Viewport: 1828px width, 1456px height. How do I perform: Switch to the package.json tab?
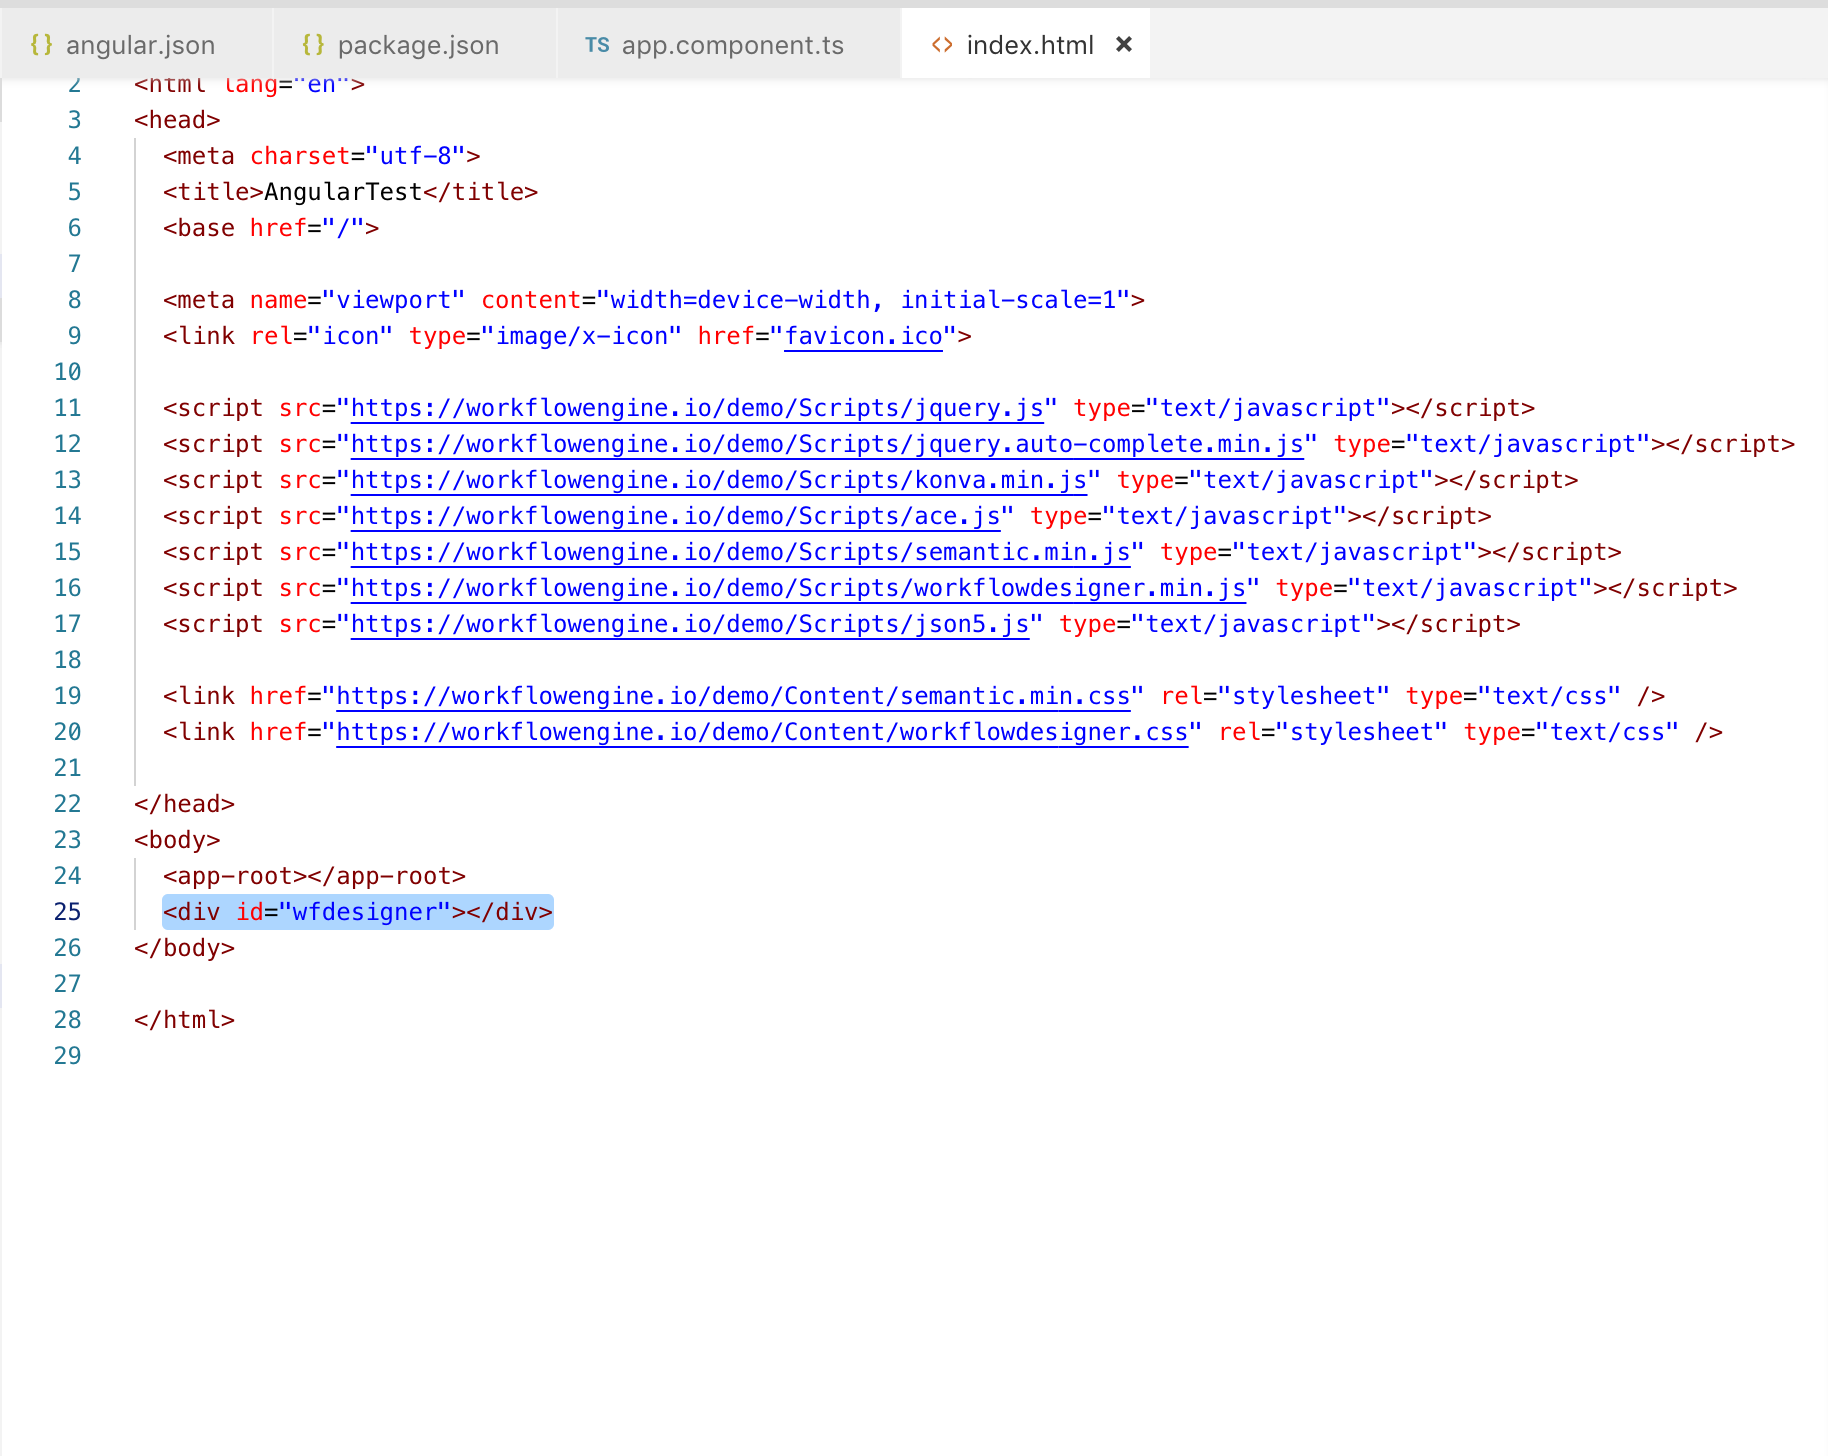tap(415, 45)
